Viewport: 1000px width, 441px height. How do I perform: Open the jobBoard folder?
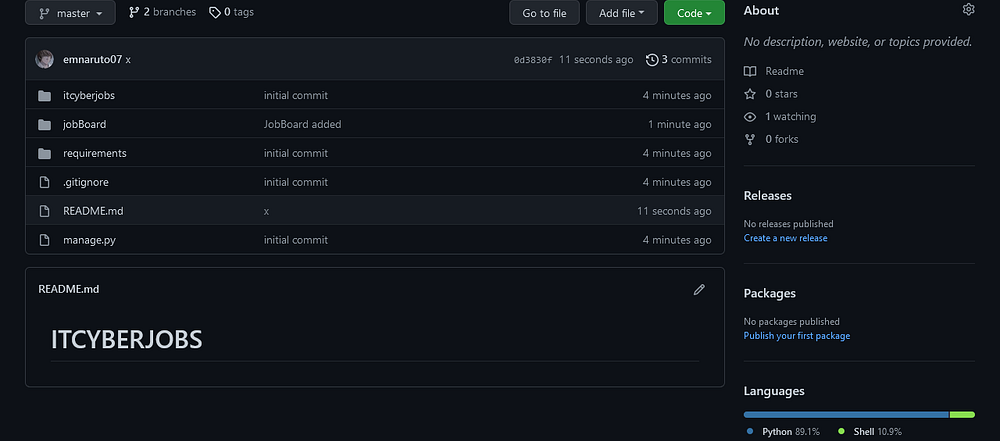click(84, 125)
